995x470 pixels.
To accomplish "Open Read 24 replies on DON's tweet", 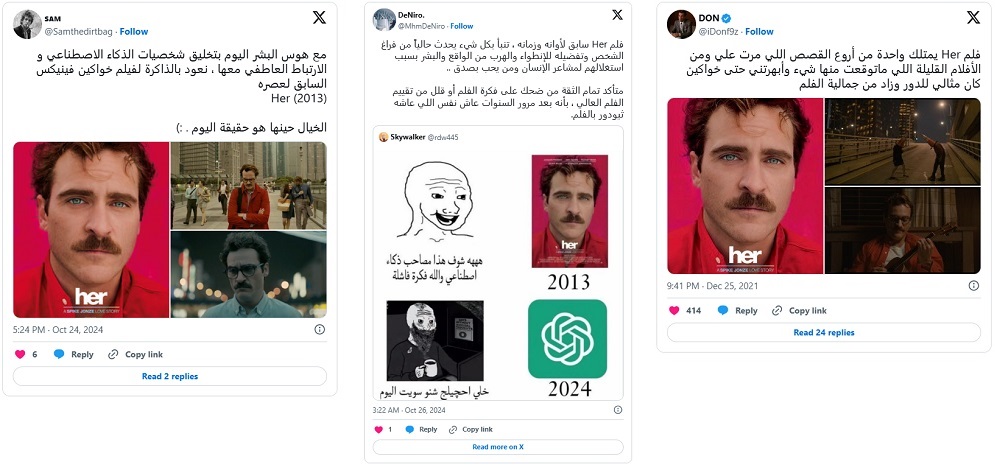I will pos(824,332).
